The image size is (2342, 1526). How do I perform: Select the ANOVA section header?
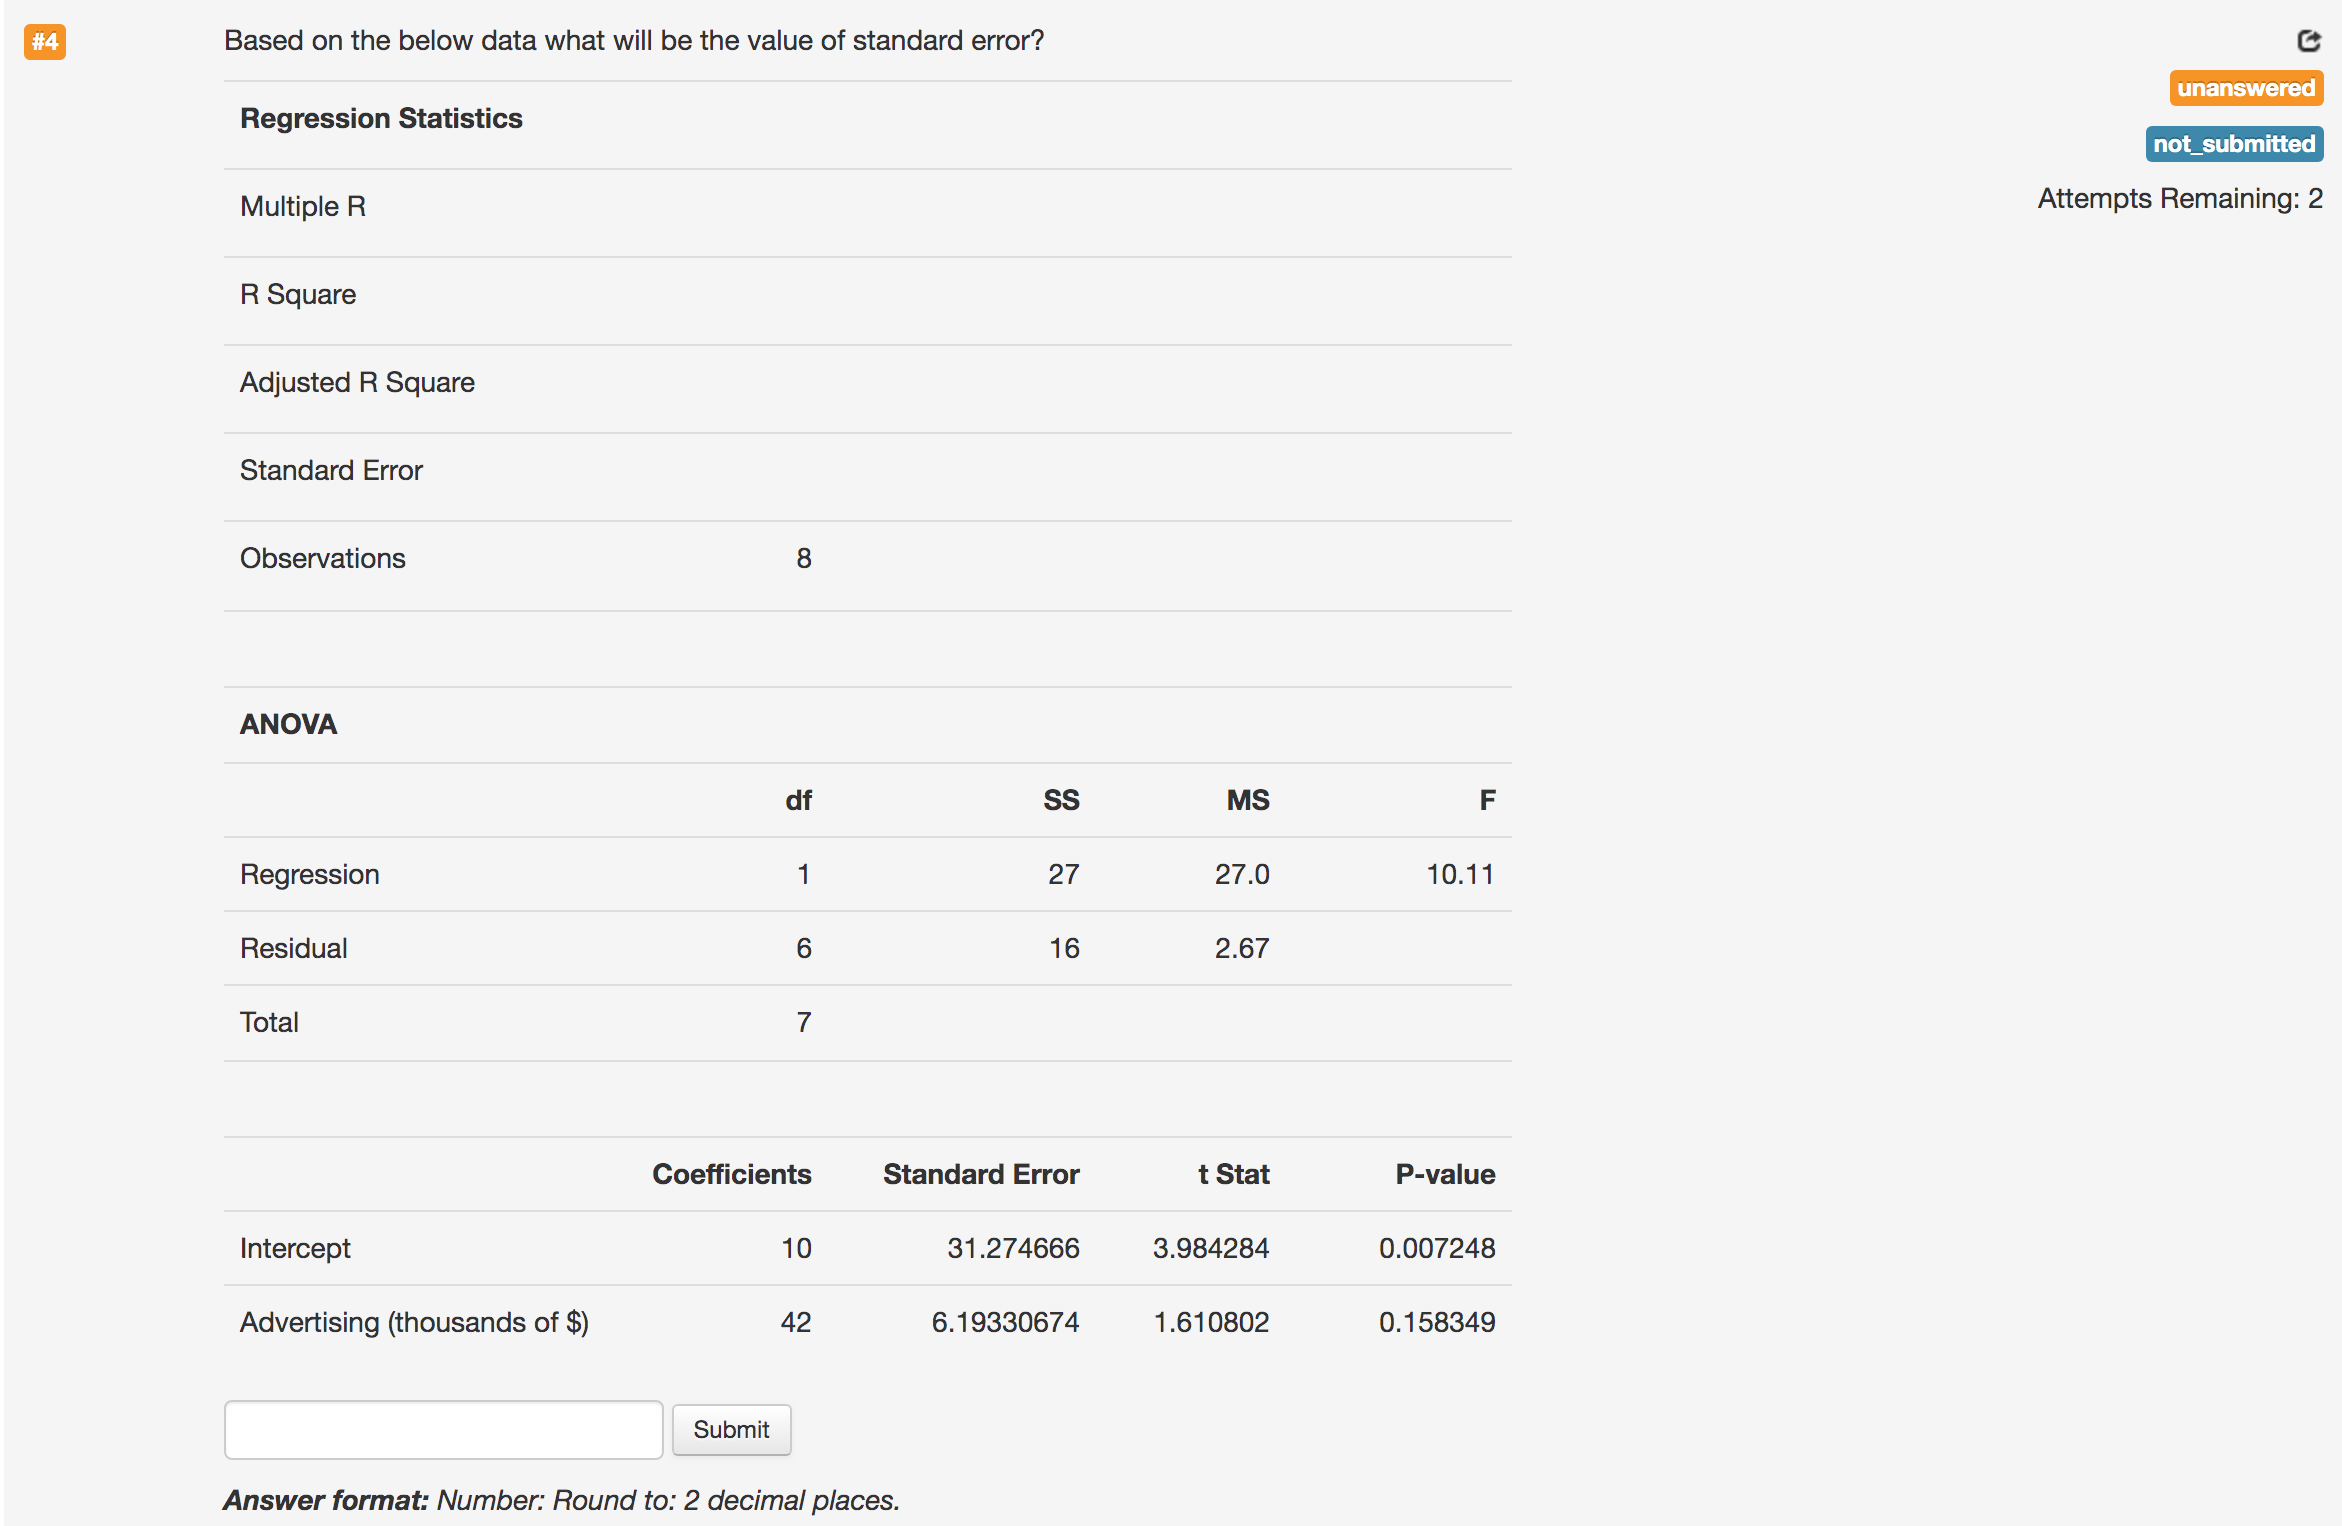(287, 724)
